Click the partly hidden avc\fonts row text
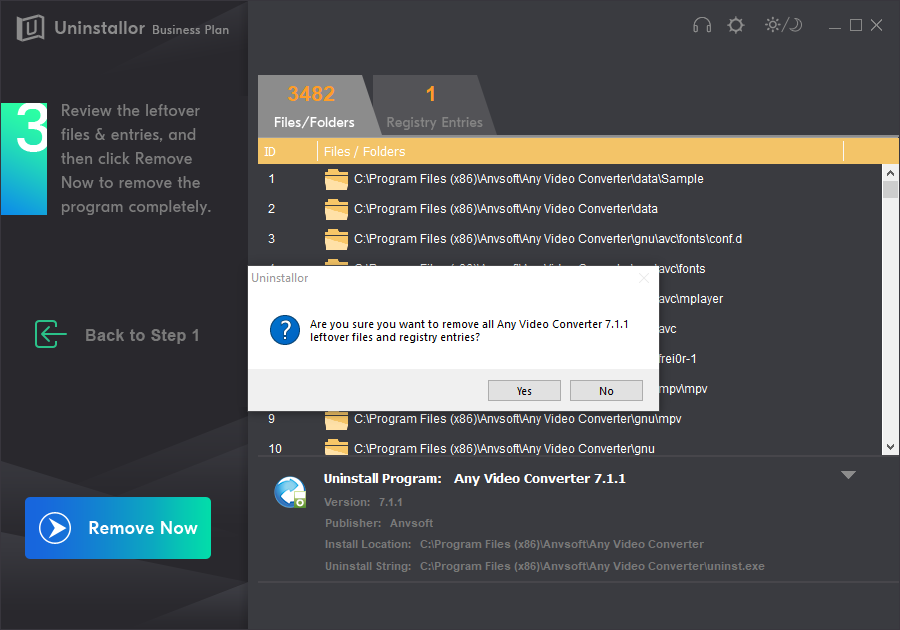Viewport: 900px width, 630px height. click(682, 269)
